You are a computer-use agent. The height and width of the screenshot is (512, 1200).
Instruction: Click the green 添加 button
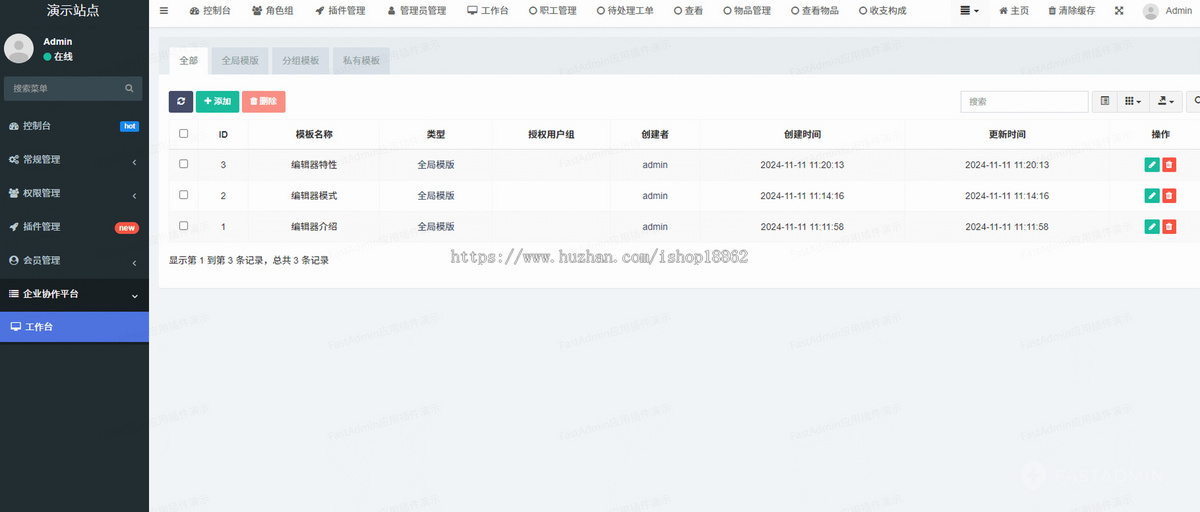point(217,101)
